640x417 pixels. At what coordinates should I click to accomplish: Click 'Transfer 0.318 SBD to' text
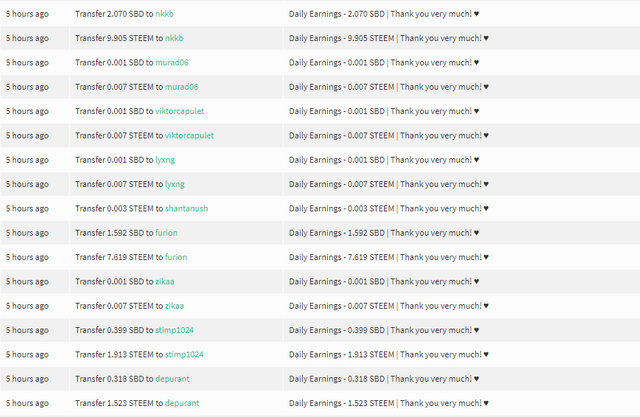click(x=114, y=379)
